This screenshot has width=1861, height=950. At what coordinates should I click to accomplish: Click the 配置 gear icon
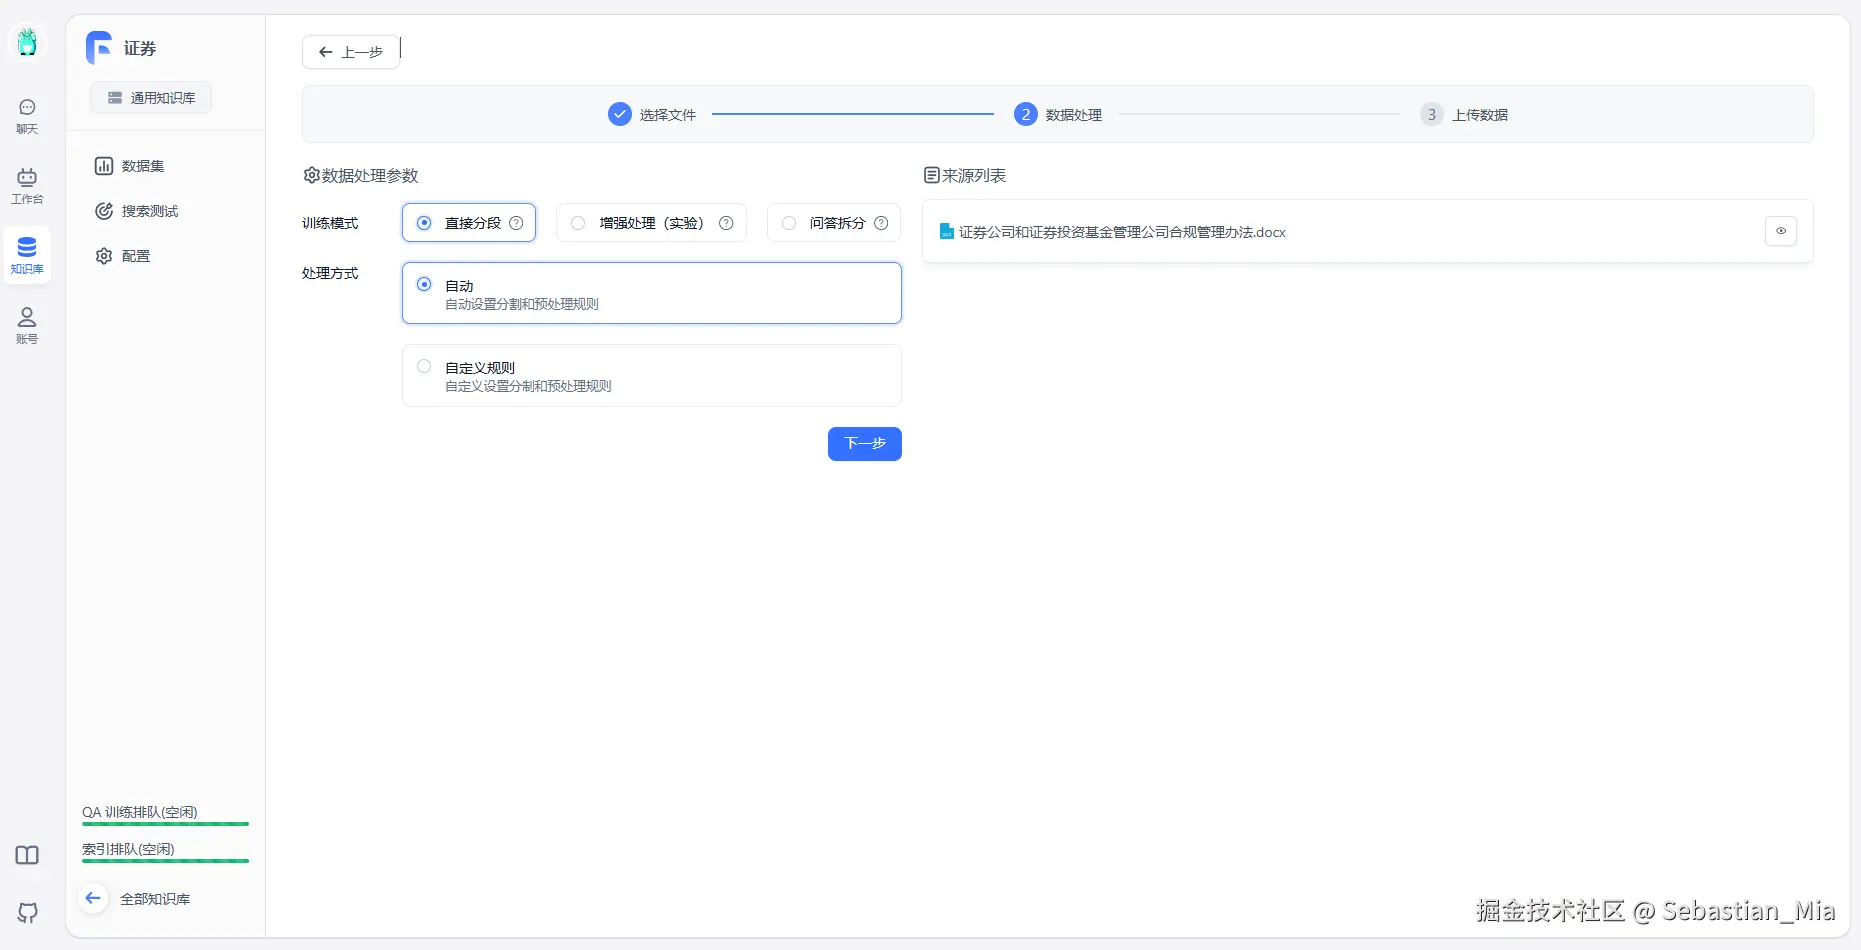pos(104,256)
